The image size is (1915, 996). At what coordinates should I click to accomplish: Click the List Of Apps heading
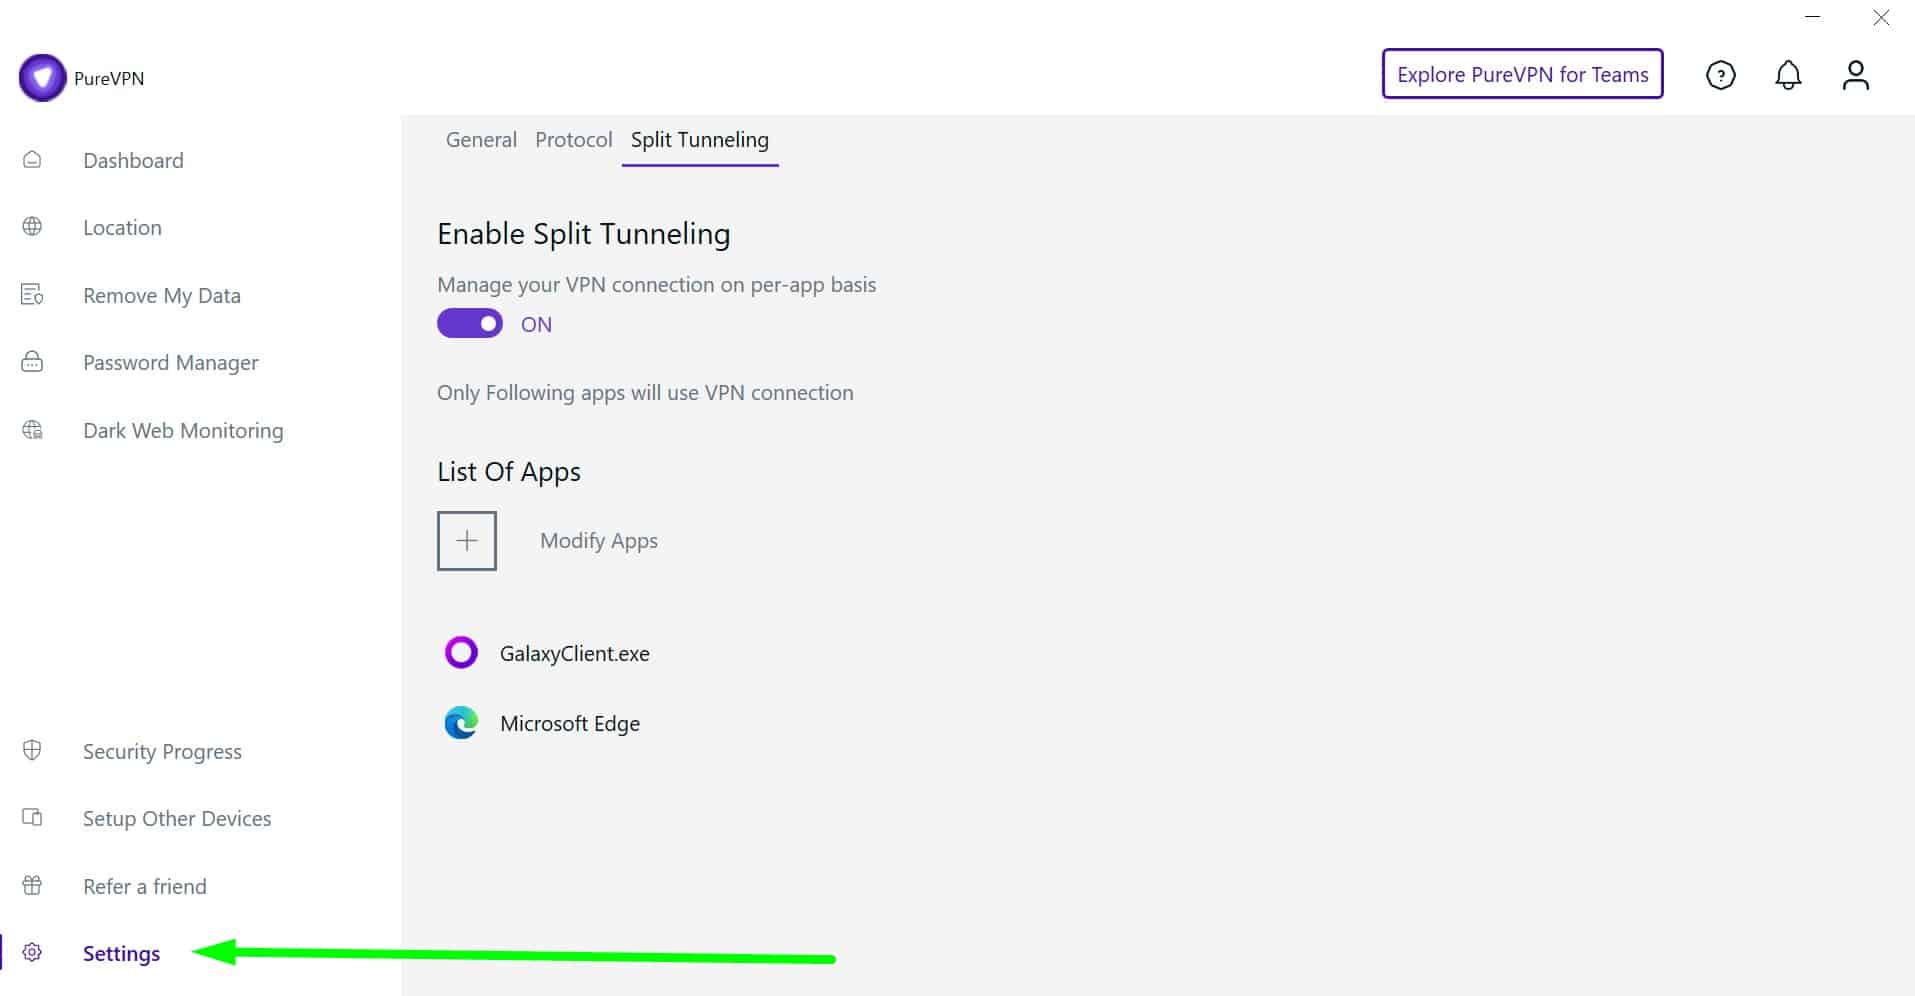tap(509, 471)
